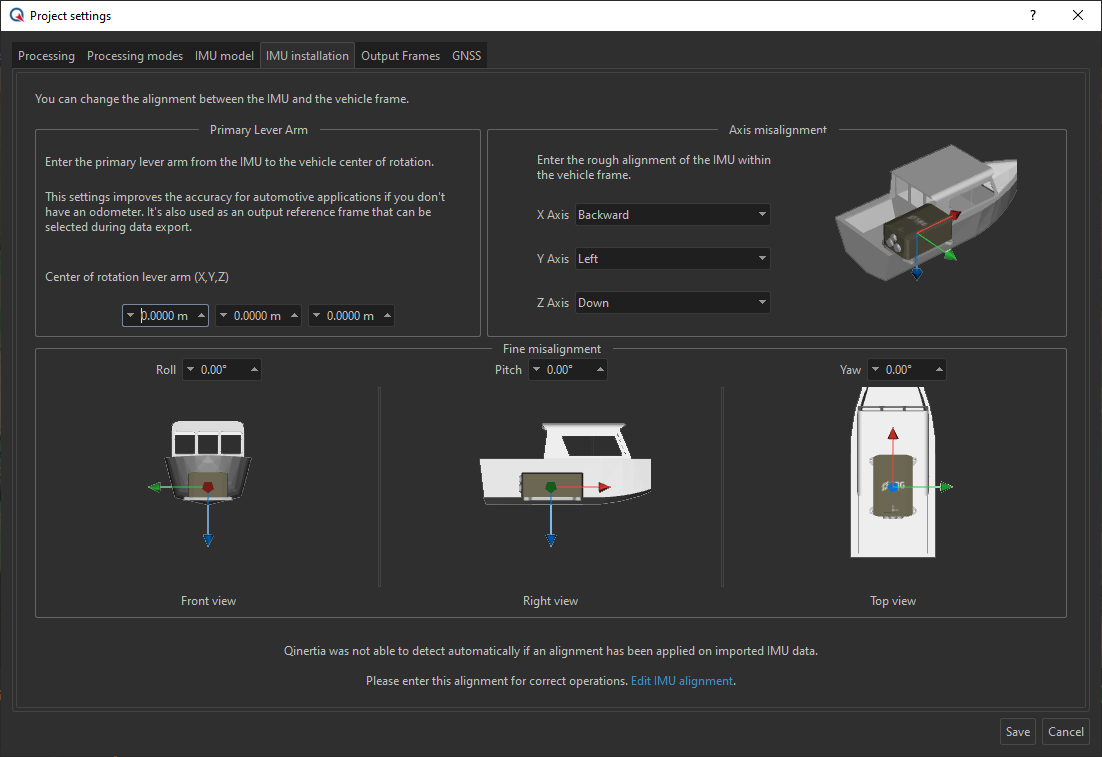Open the X Axis dropdown set to Backward
1102x757 pixels.
(x=673, y=215)
